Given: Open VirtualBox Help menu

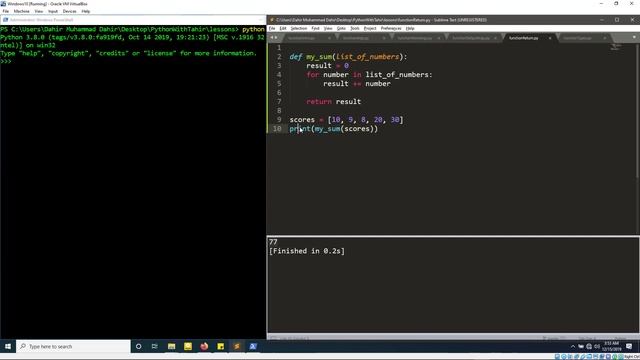Looking at the screenshot, I should (85, 11).
